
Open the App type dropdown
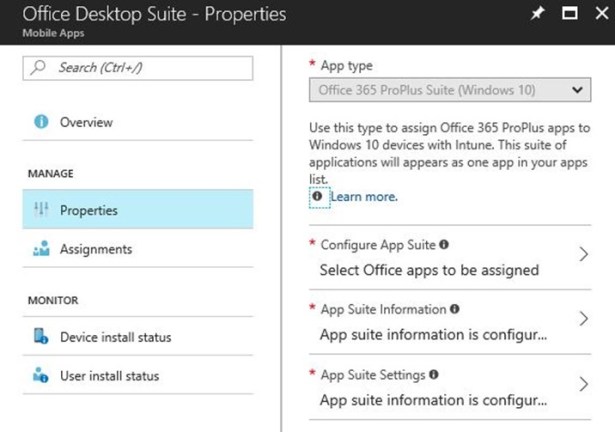point(448,91)
